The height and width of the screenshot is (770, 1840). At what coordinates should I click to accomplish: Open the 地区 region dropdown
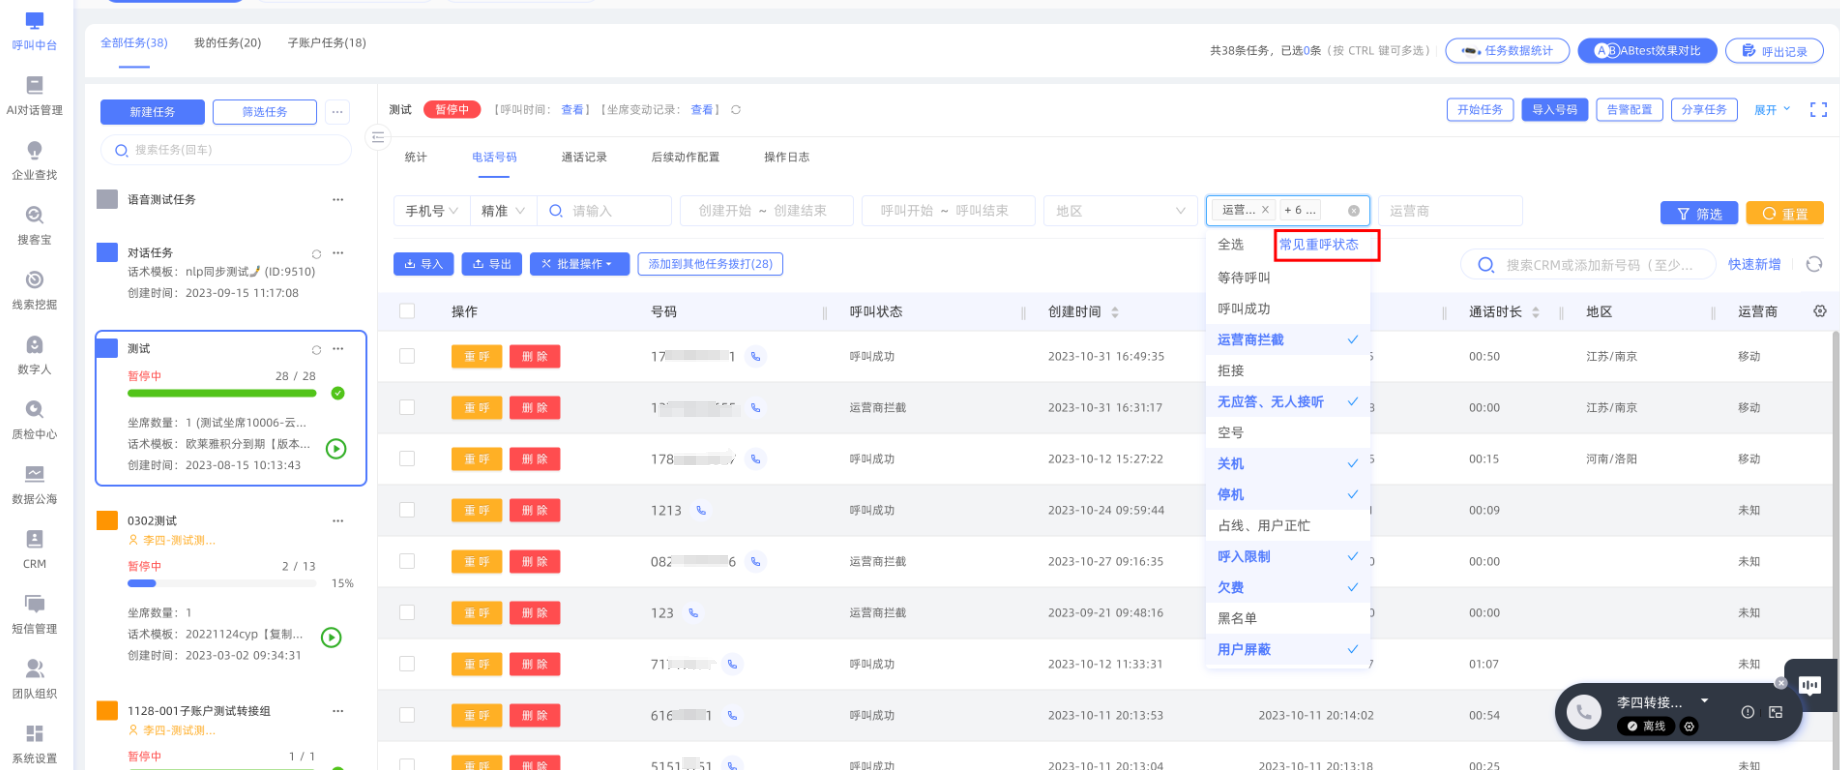1118,211
